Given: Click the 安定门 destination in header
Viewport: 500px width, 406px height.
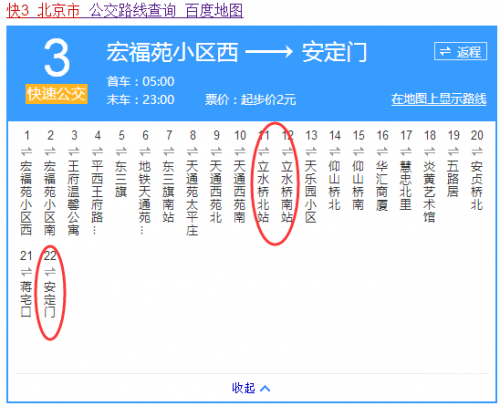Looking at the screenshot, I should pos(334,52).
